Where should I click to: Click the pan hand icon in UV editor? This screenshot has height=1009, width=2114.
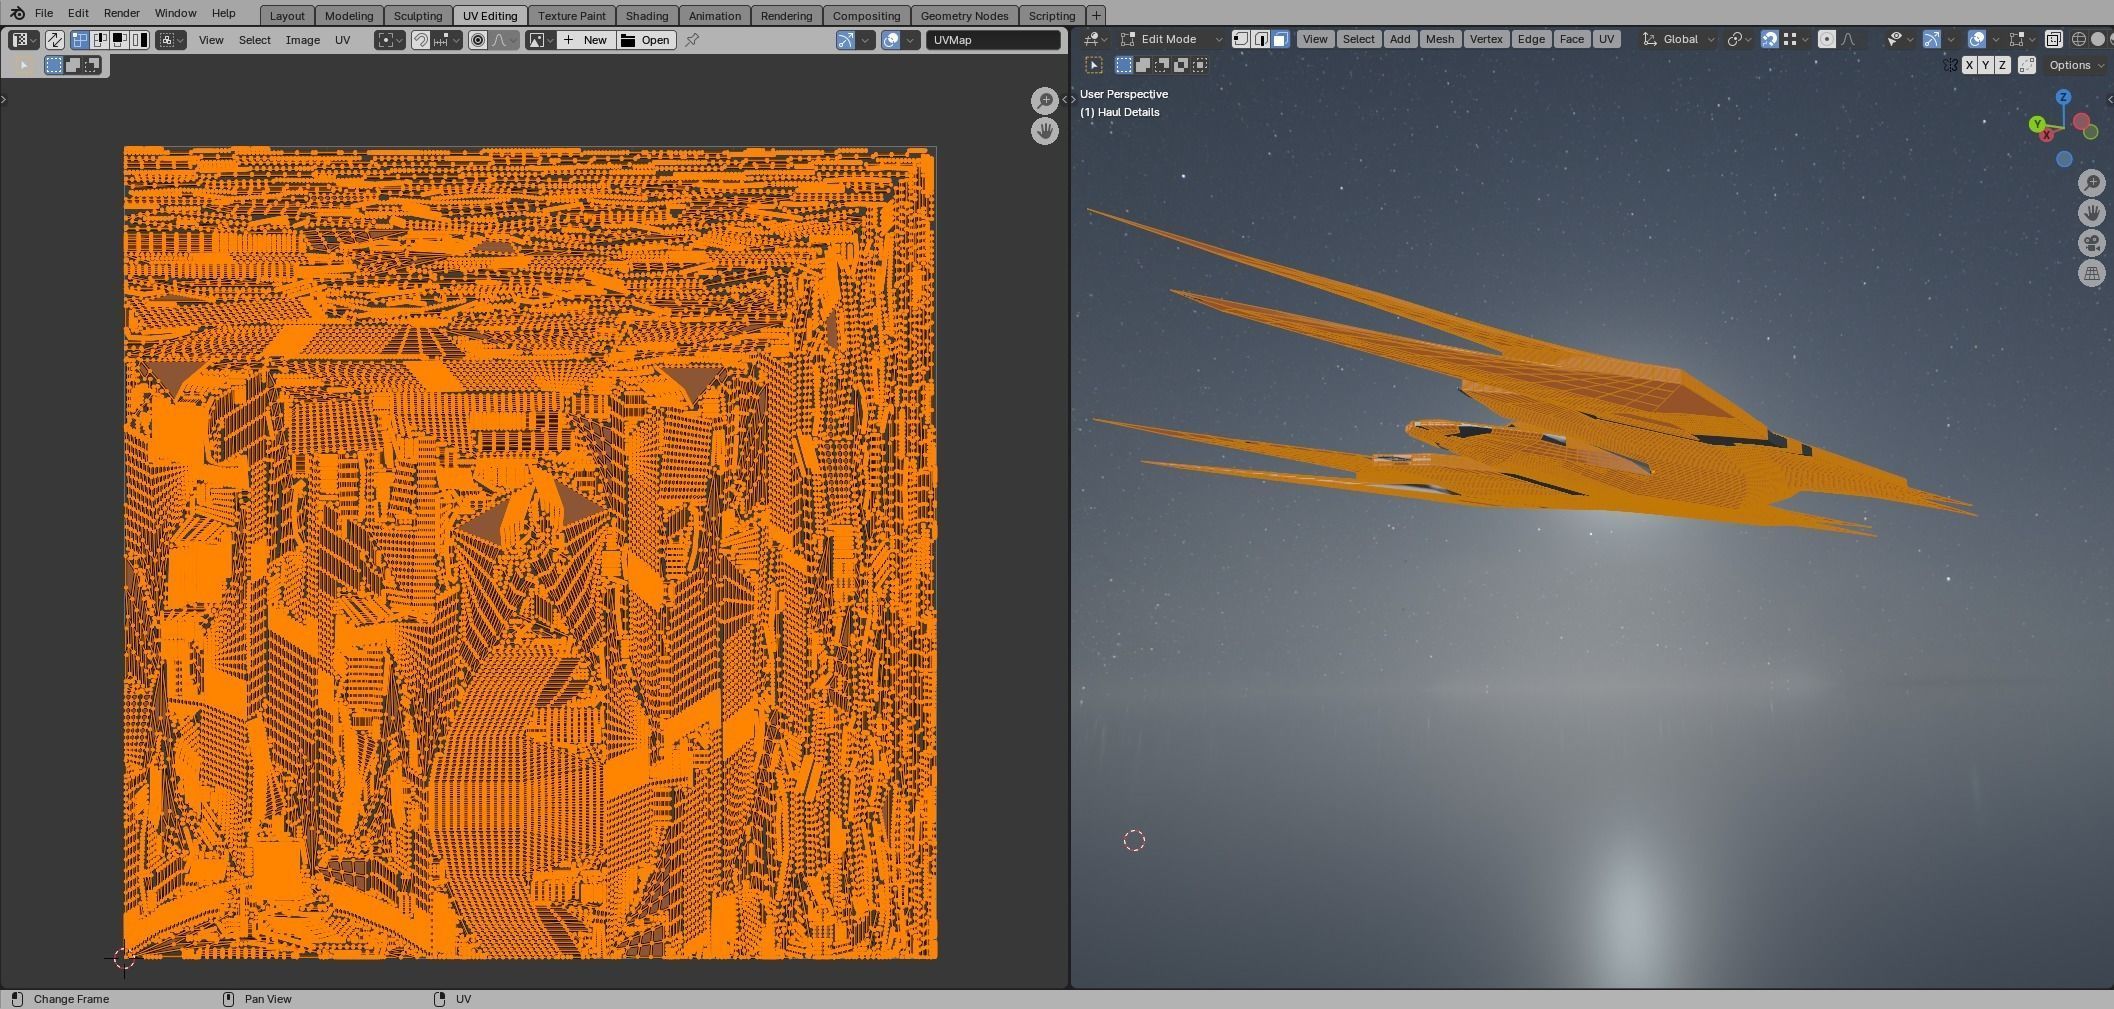pyautogui.click(x=1045, y=131)
